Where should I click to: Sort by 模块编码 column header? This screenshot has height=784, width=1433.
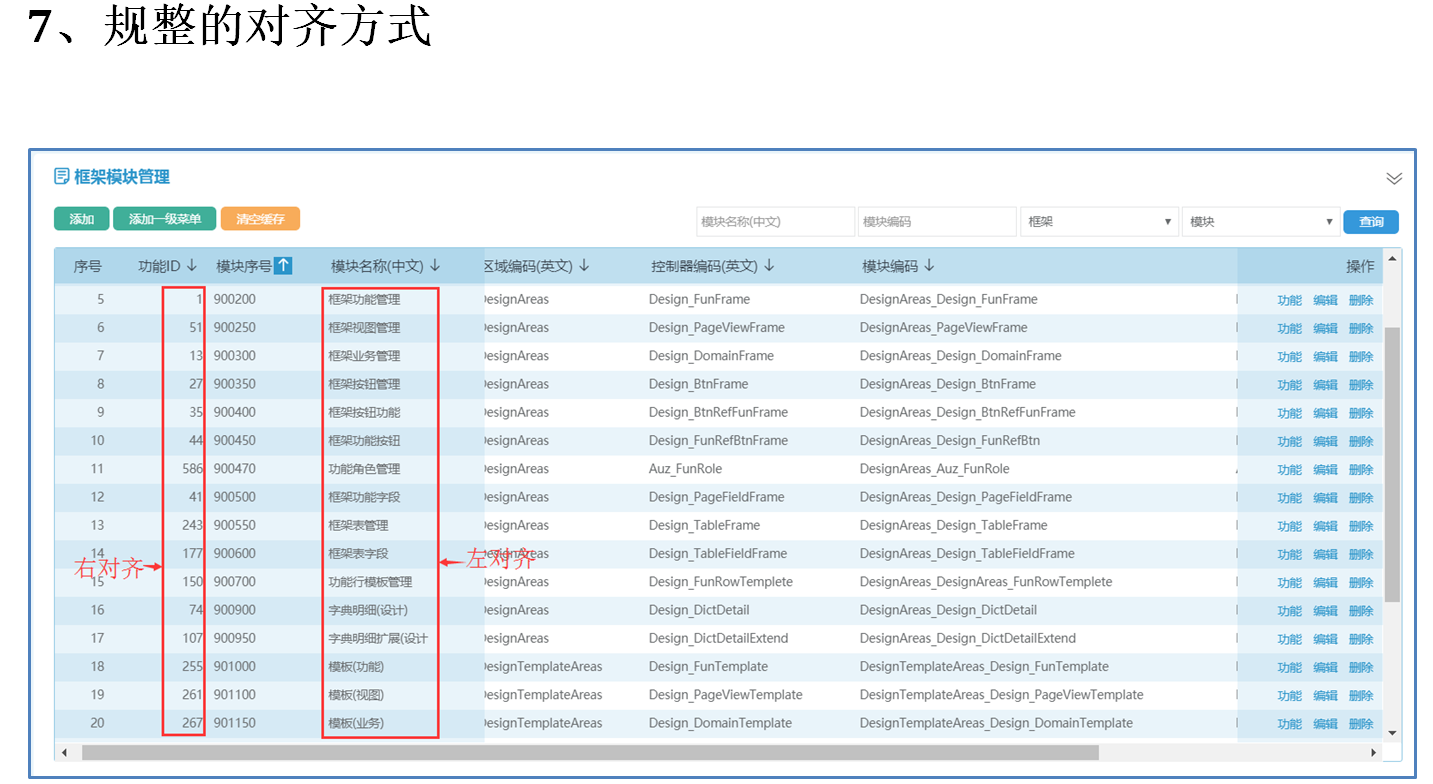899,266
